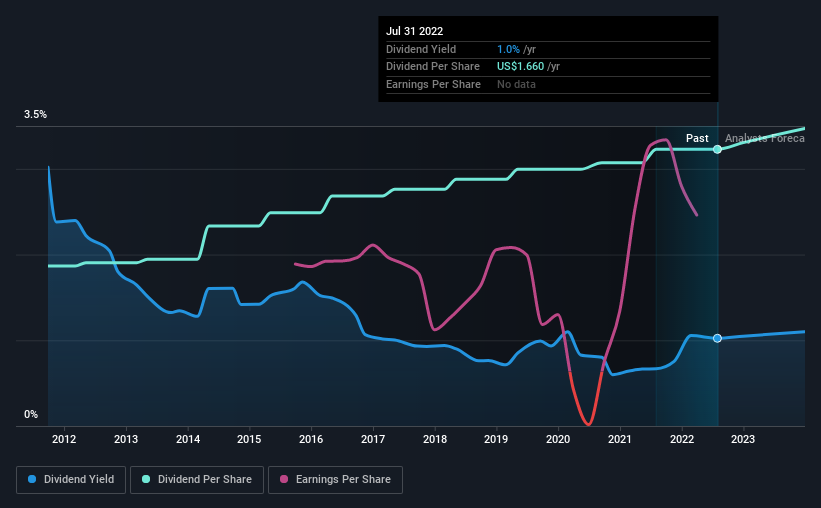Click the blue Dividend Yield legend dot
Image resolution: width=821 pixels, height=508 pixels.
pyautogui.click(x=32, y=479)
